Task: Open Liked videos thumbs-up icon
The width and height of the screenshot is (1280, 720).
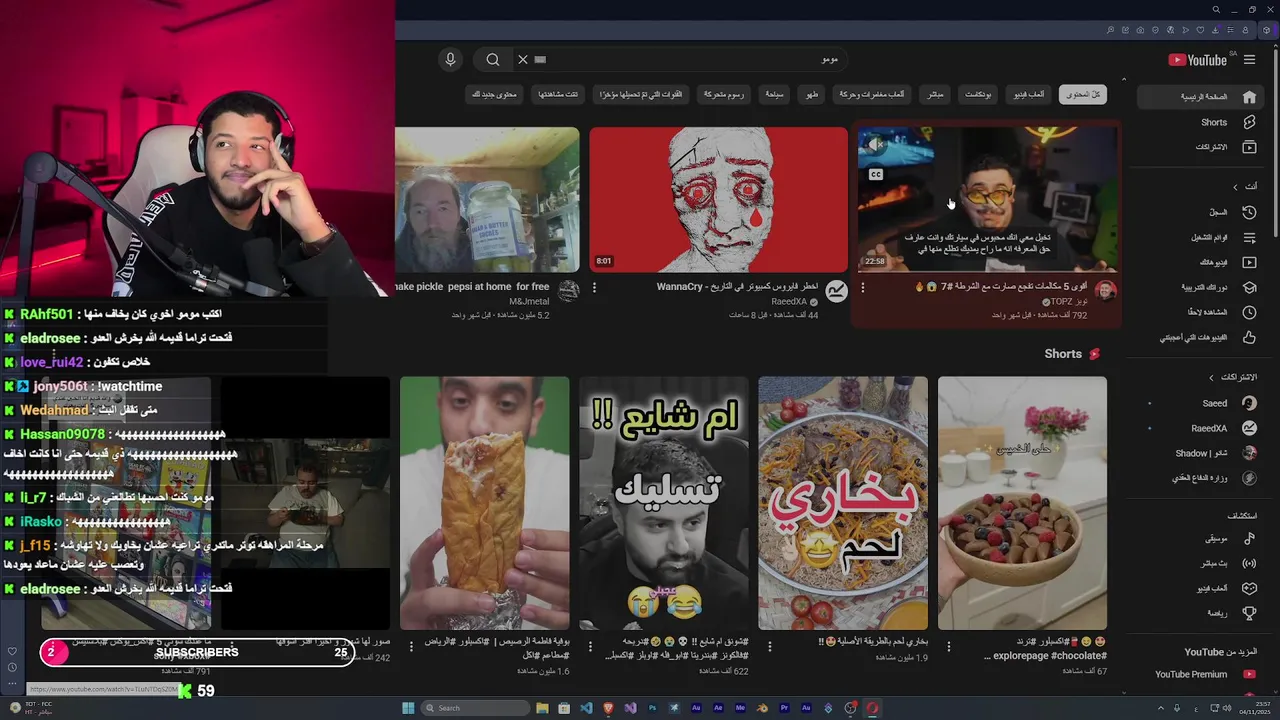Action: (1249, 338)
